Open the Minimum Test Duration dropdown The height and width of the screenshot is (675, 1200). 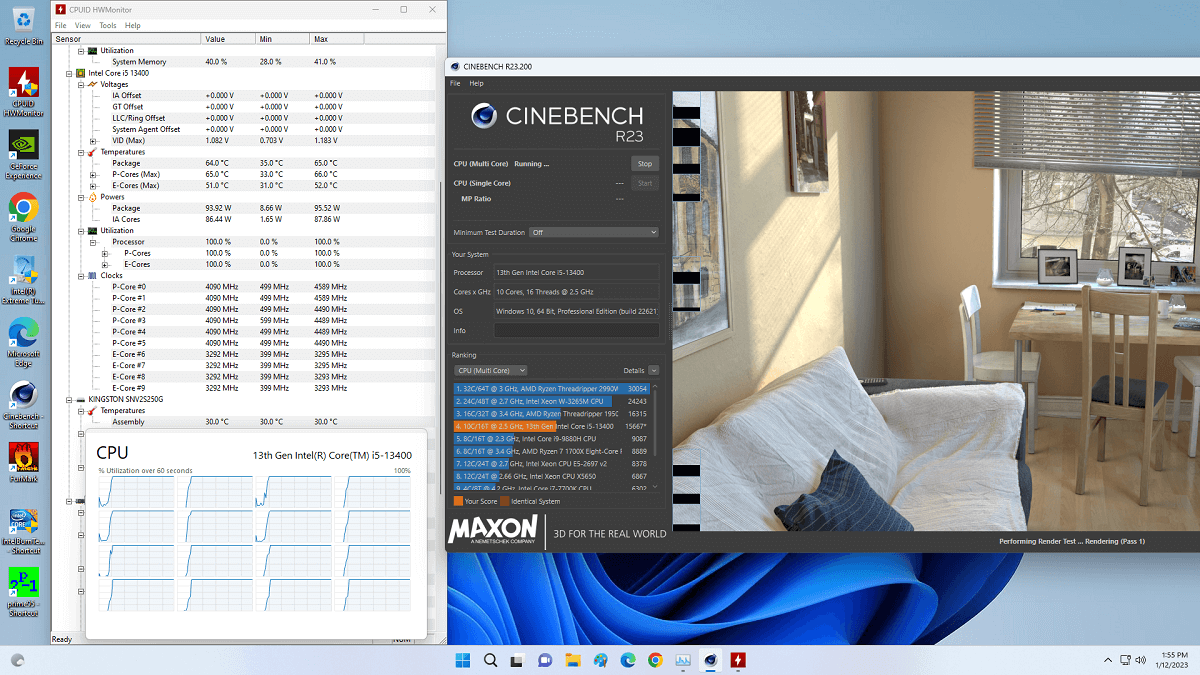(x=594, y=232)
